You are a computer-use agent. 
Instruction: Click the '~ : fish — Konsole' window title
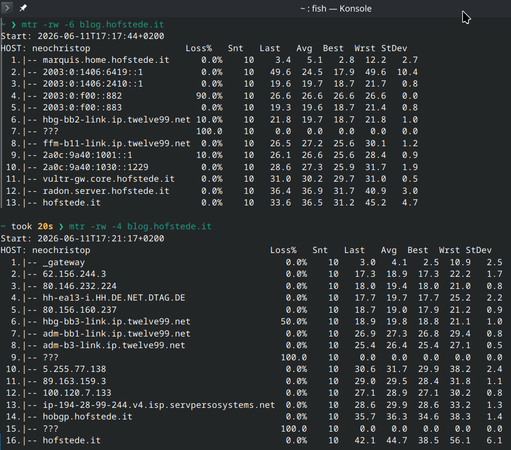[x=336, y=9]
